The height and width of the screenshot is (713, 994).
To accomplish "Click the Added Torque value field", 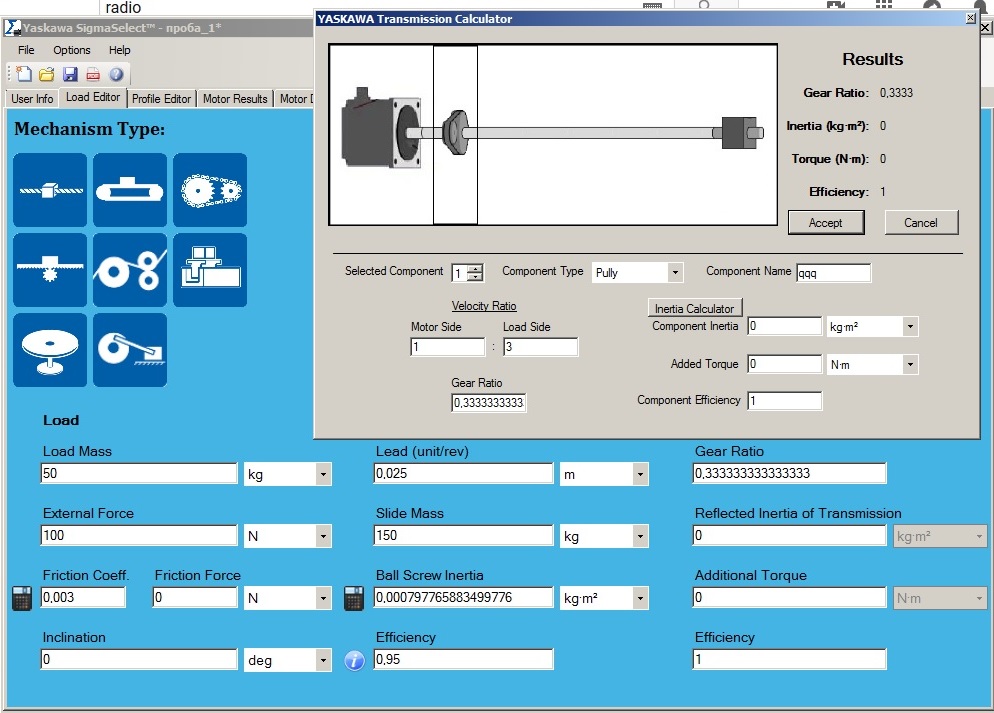I will click(x=785, y=364).
